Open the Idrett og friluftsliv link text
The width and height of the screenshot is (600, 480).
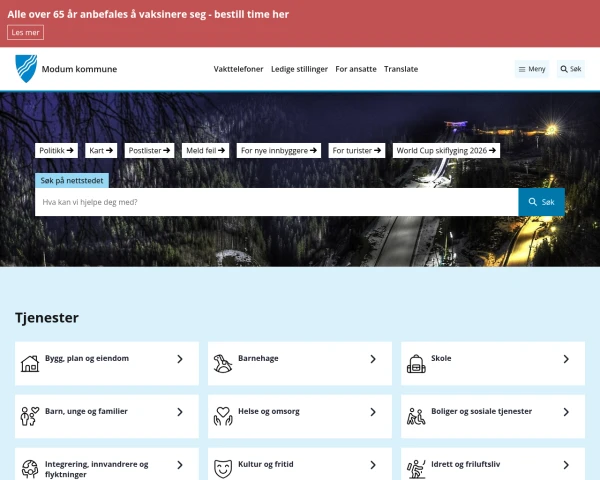(x=466, y=464)
